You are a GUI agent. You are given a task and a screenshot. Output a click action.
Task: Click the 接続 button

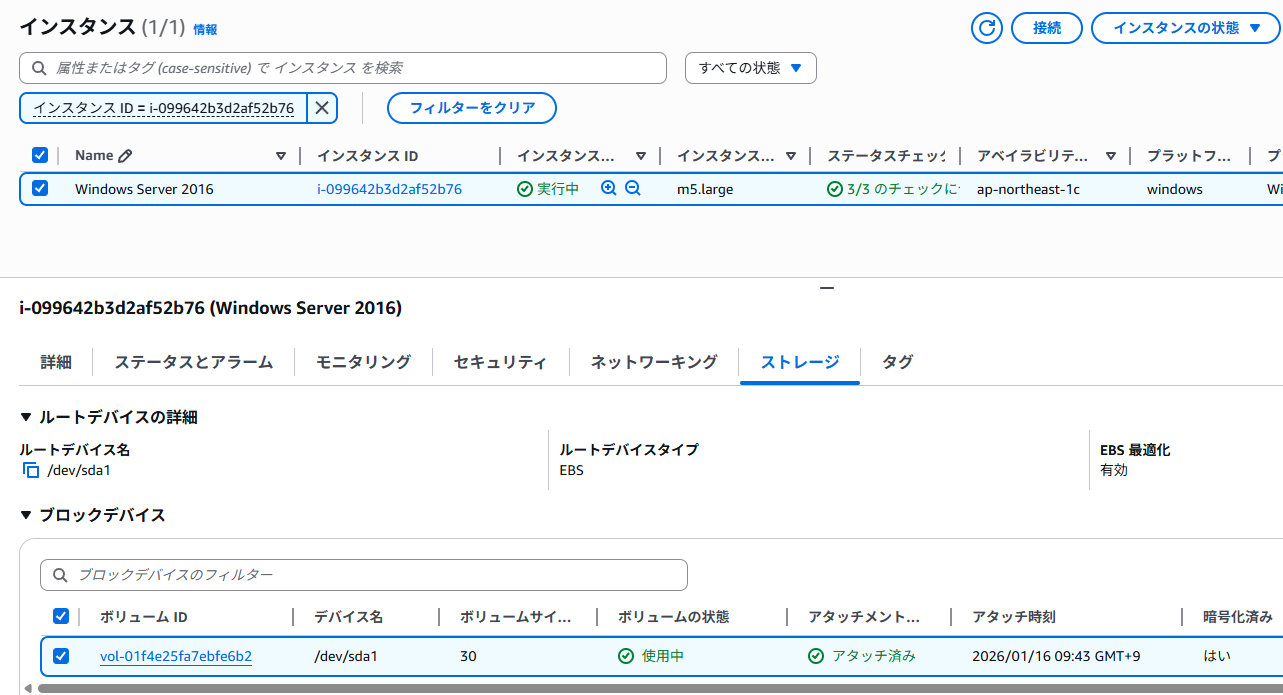1047,28
